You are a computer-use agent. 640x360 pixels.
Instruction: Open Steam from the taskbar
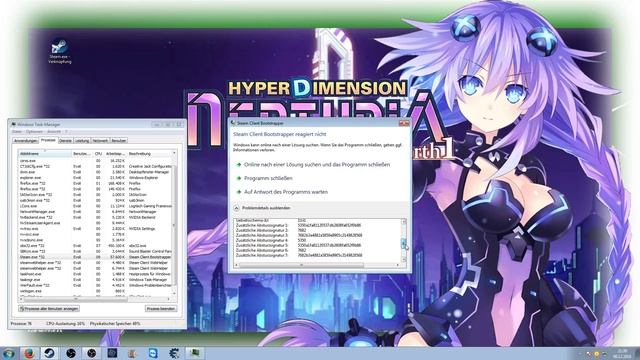coord(50,353)
